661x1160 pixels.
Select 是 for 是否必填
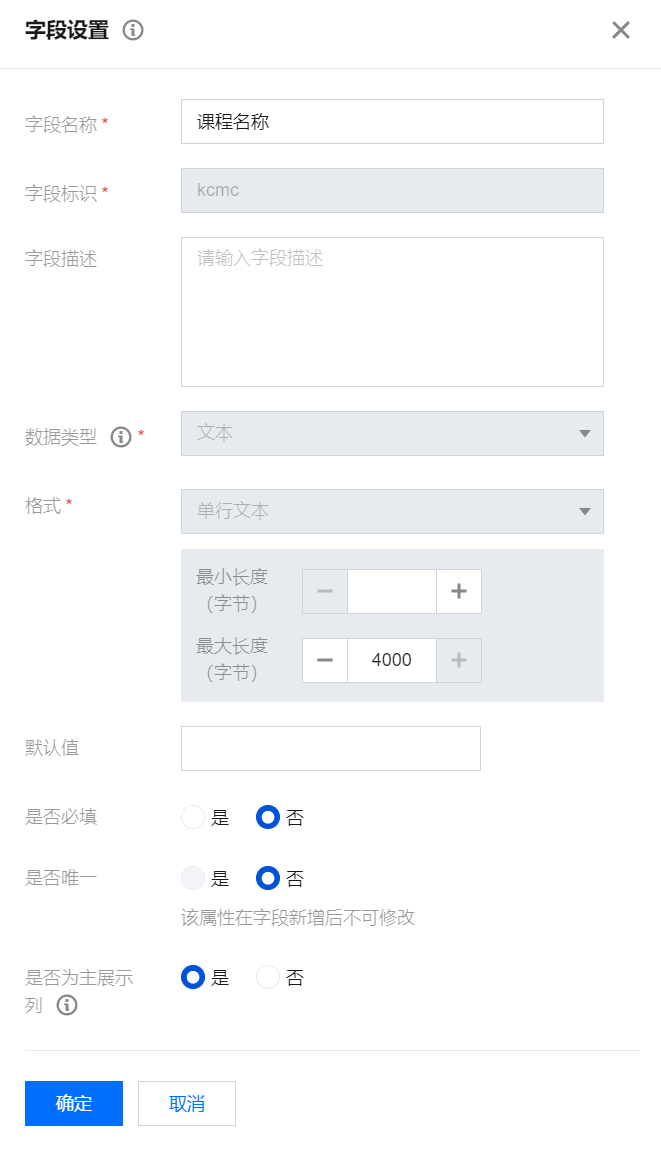(193, 817)
